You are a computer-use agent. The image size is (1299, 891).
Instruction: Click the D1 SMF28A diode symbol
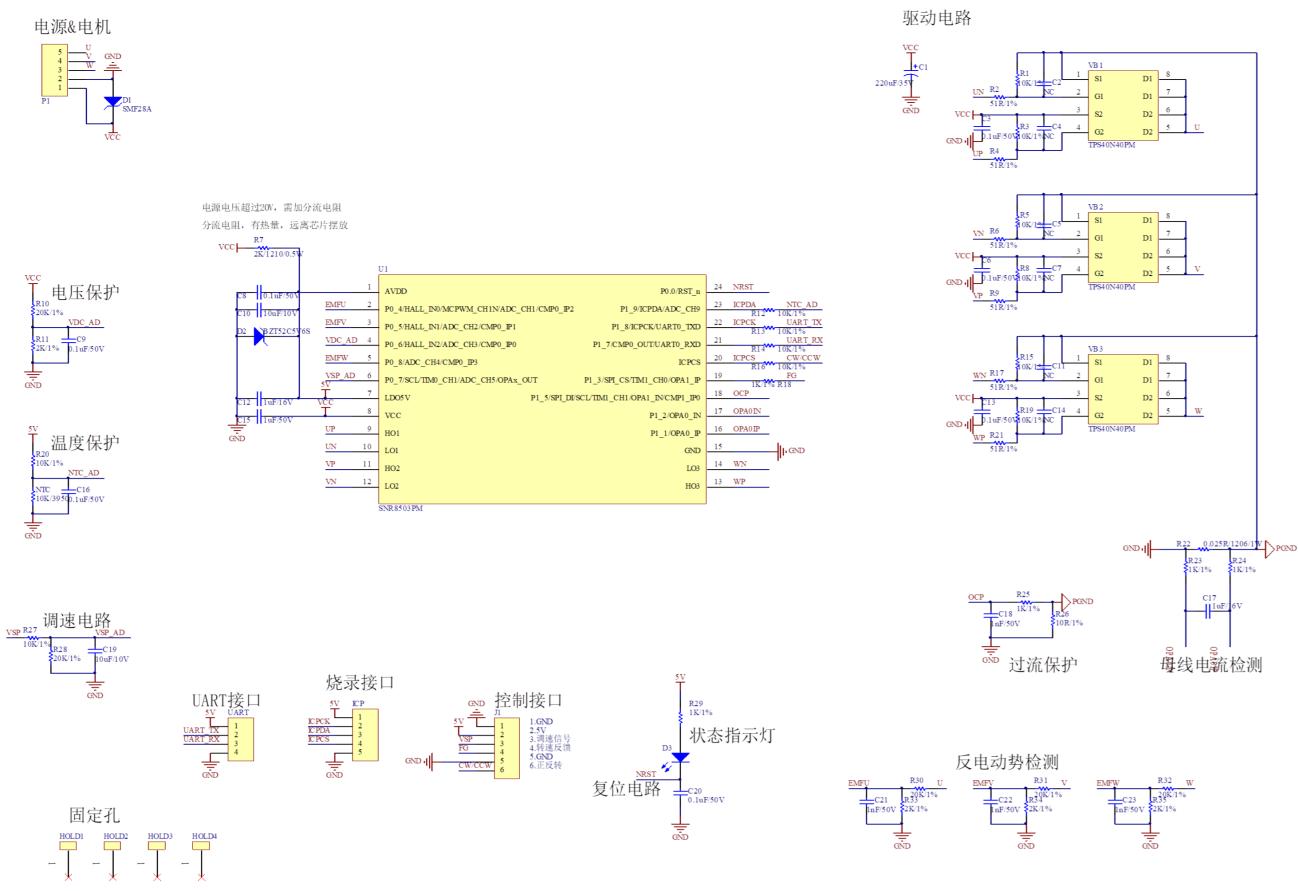click(x=112, y=102)
